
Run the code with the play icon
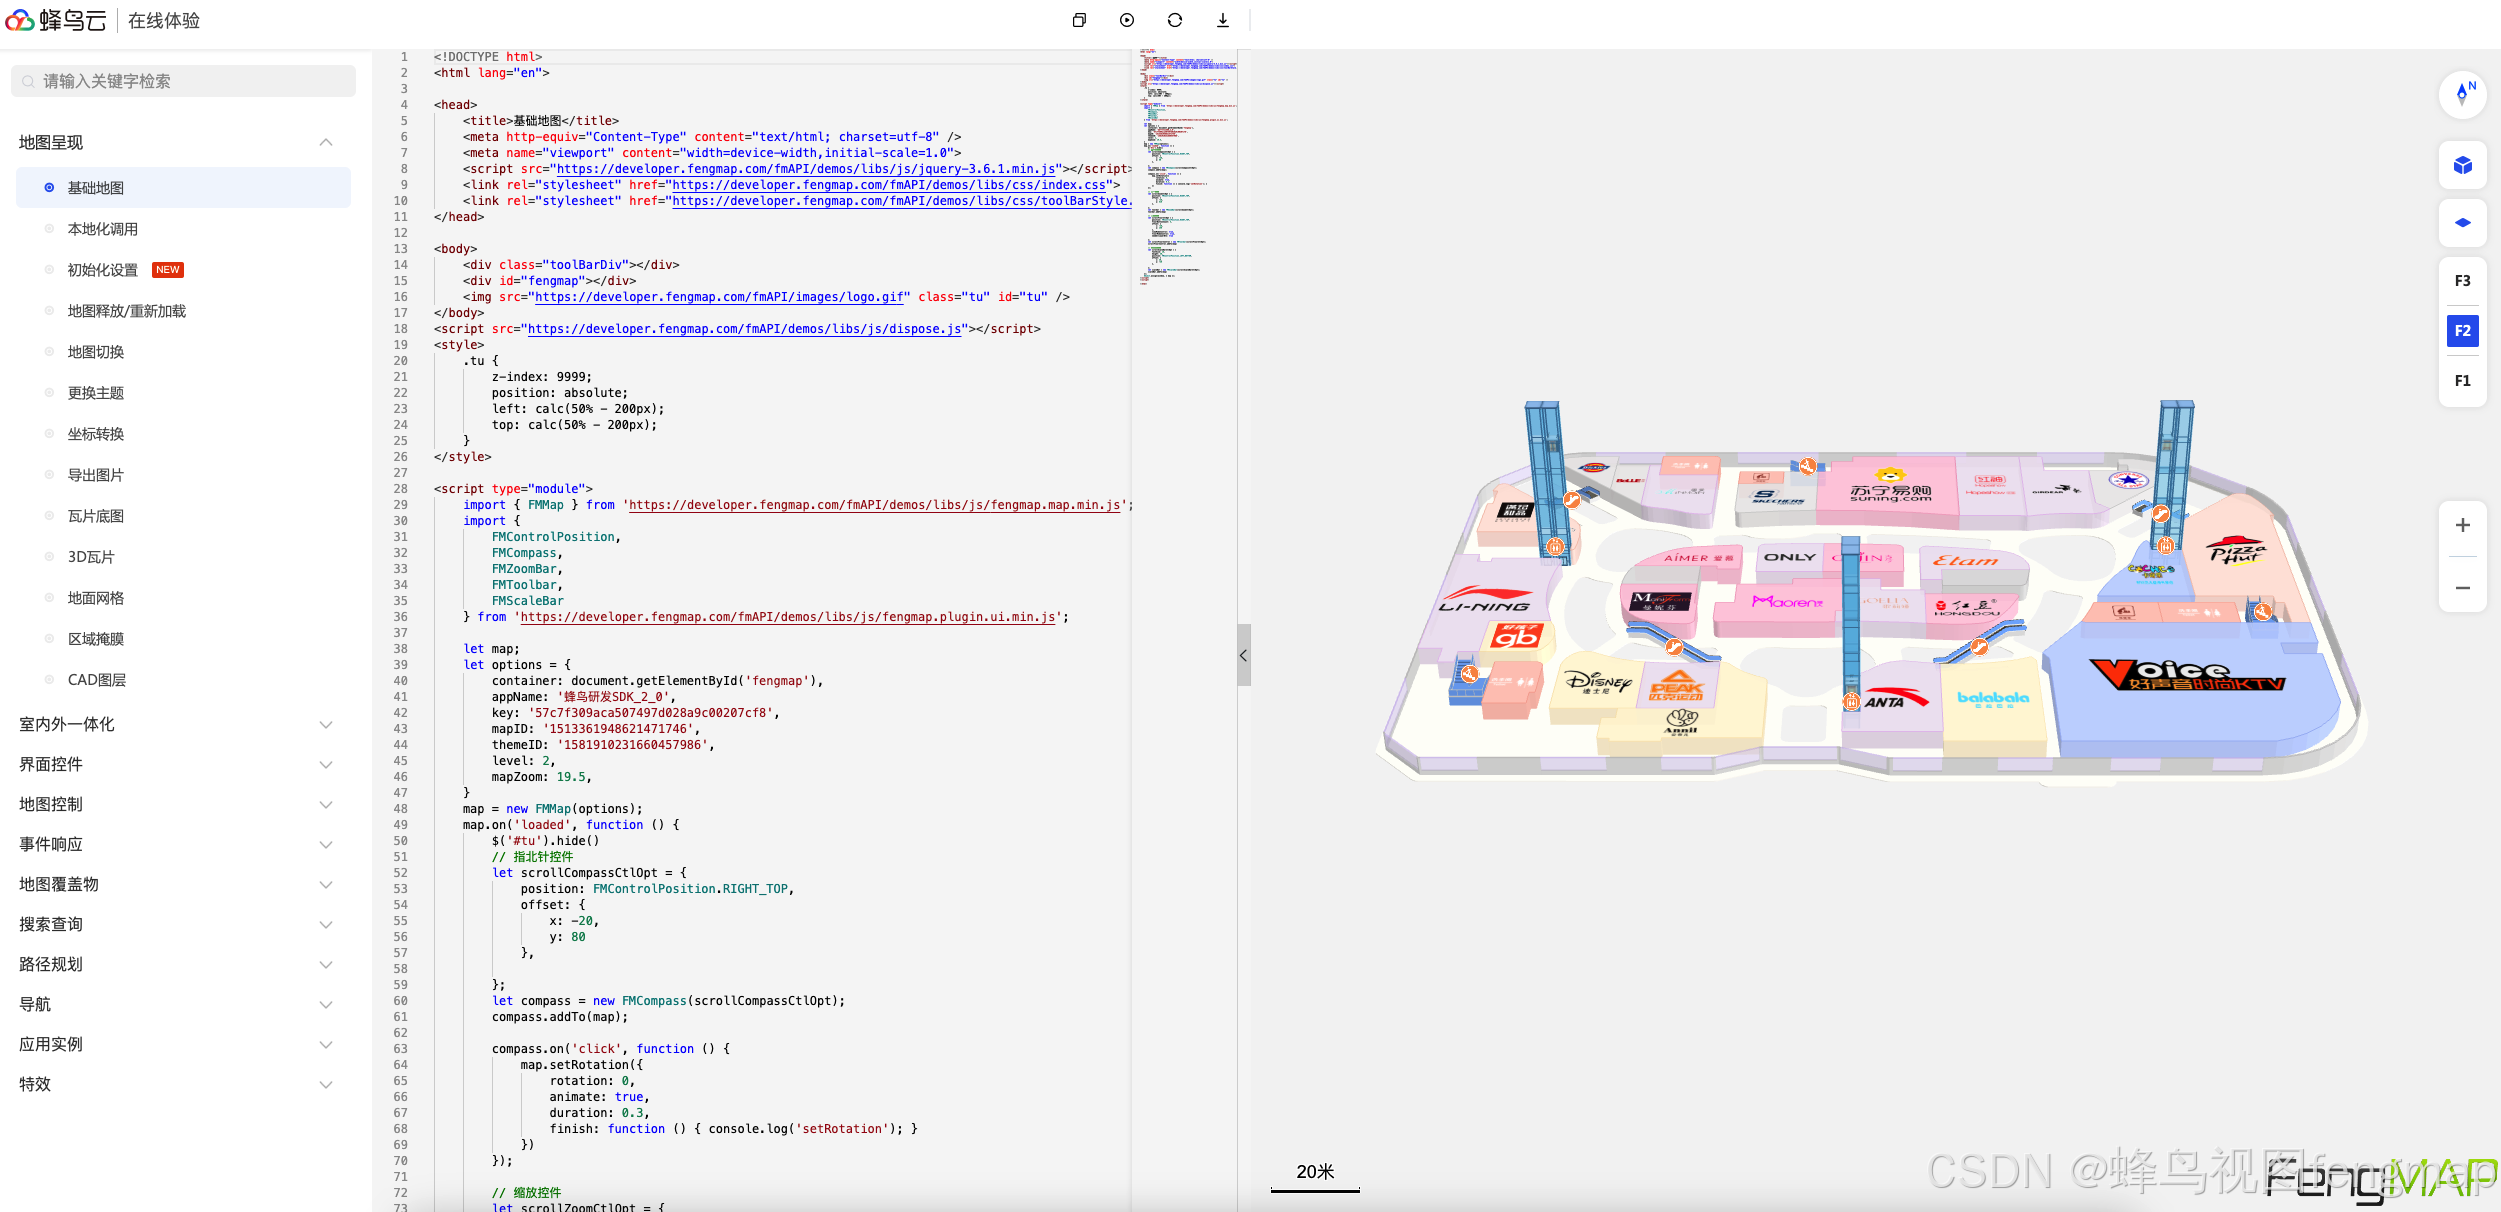(1127, 20)
